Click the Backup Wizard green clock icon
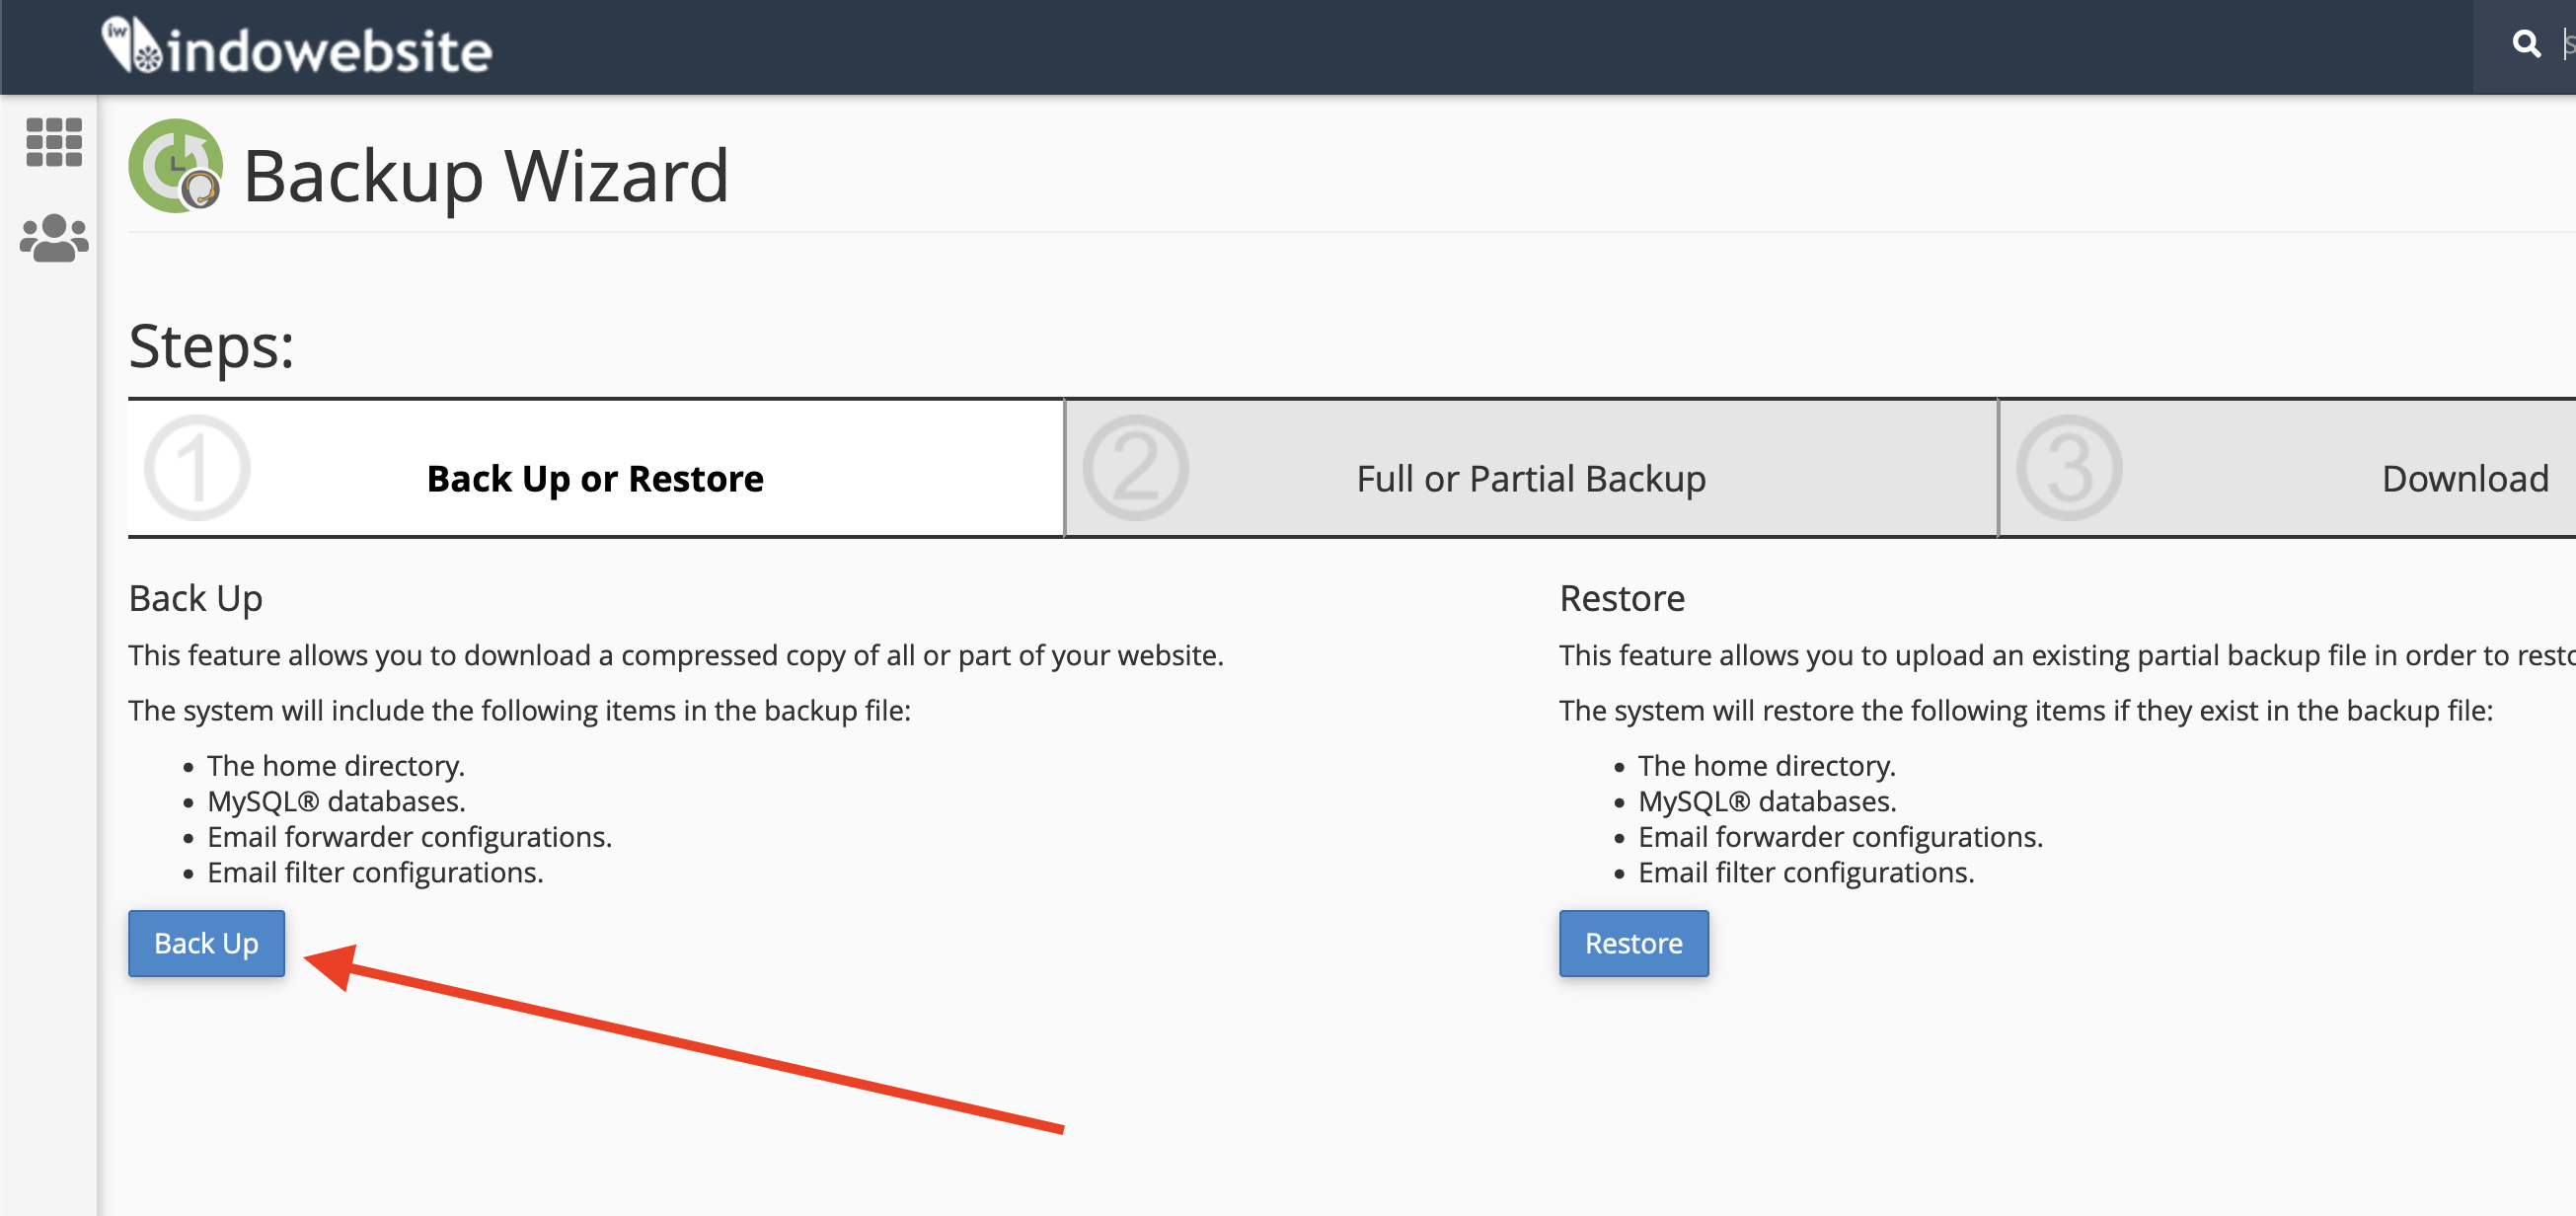 [x=176, y=166]
